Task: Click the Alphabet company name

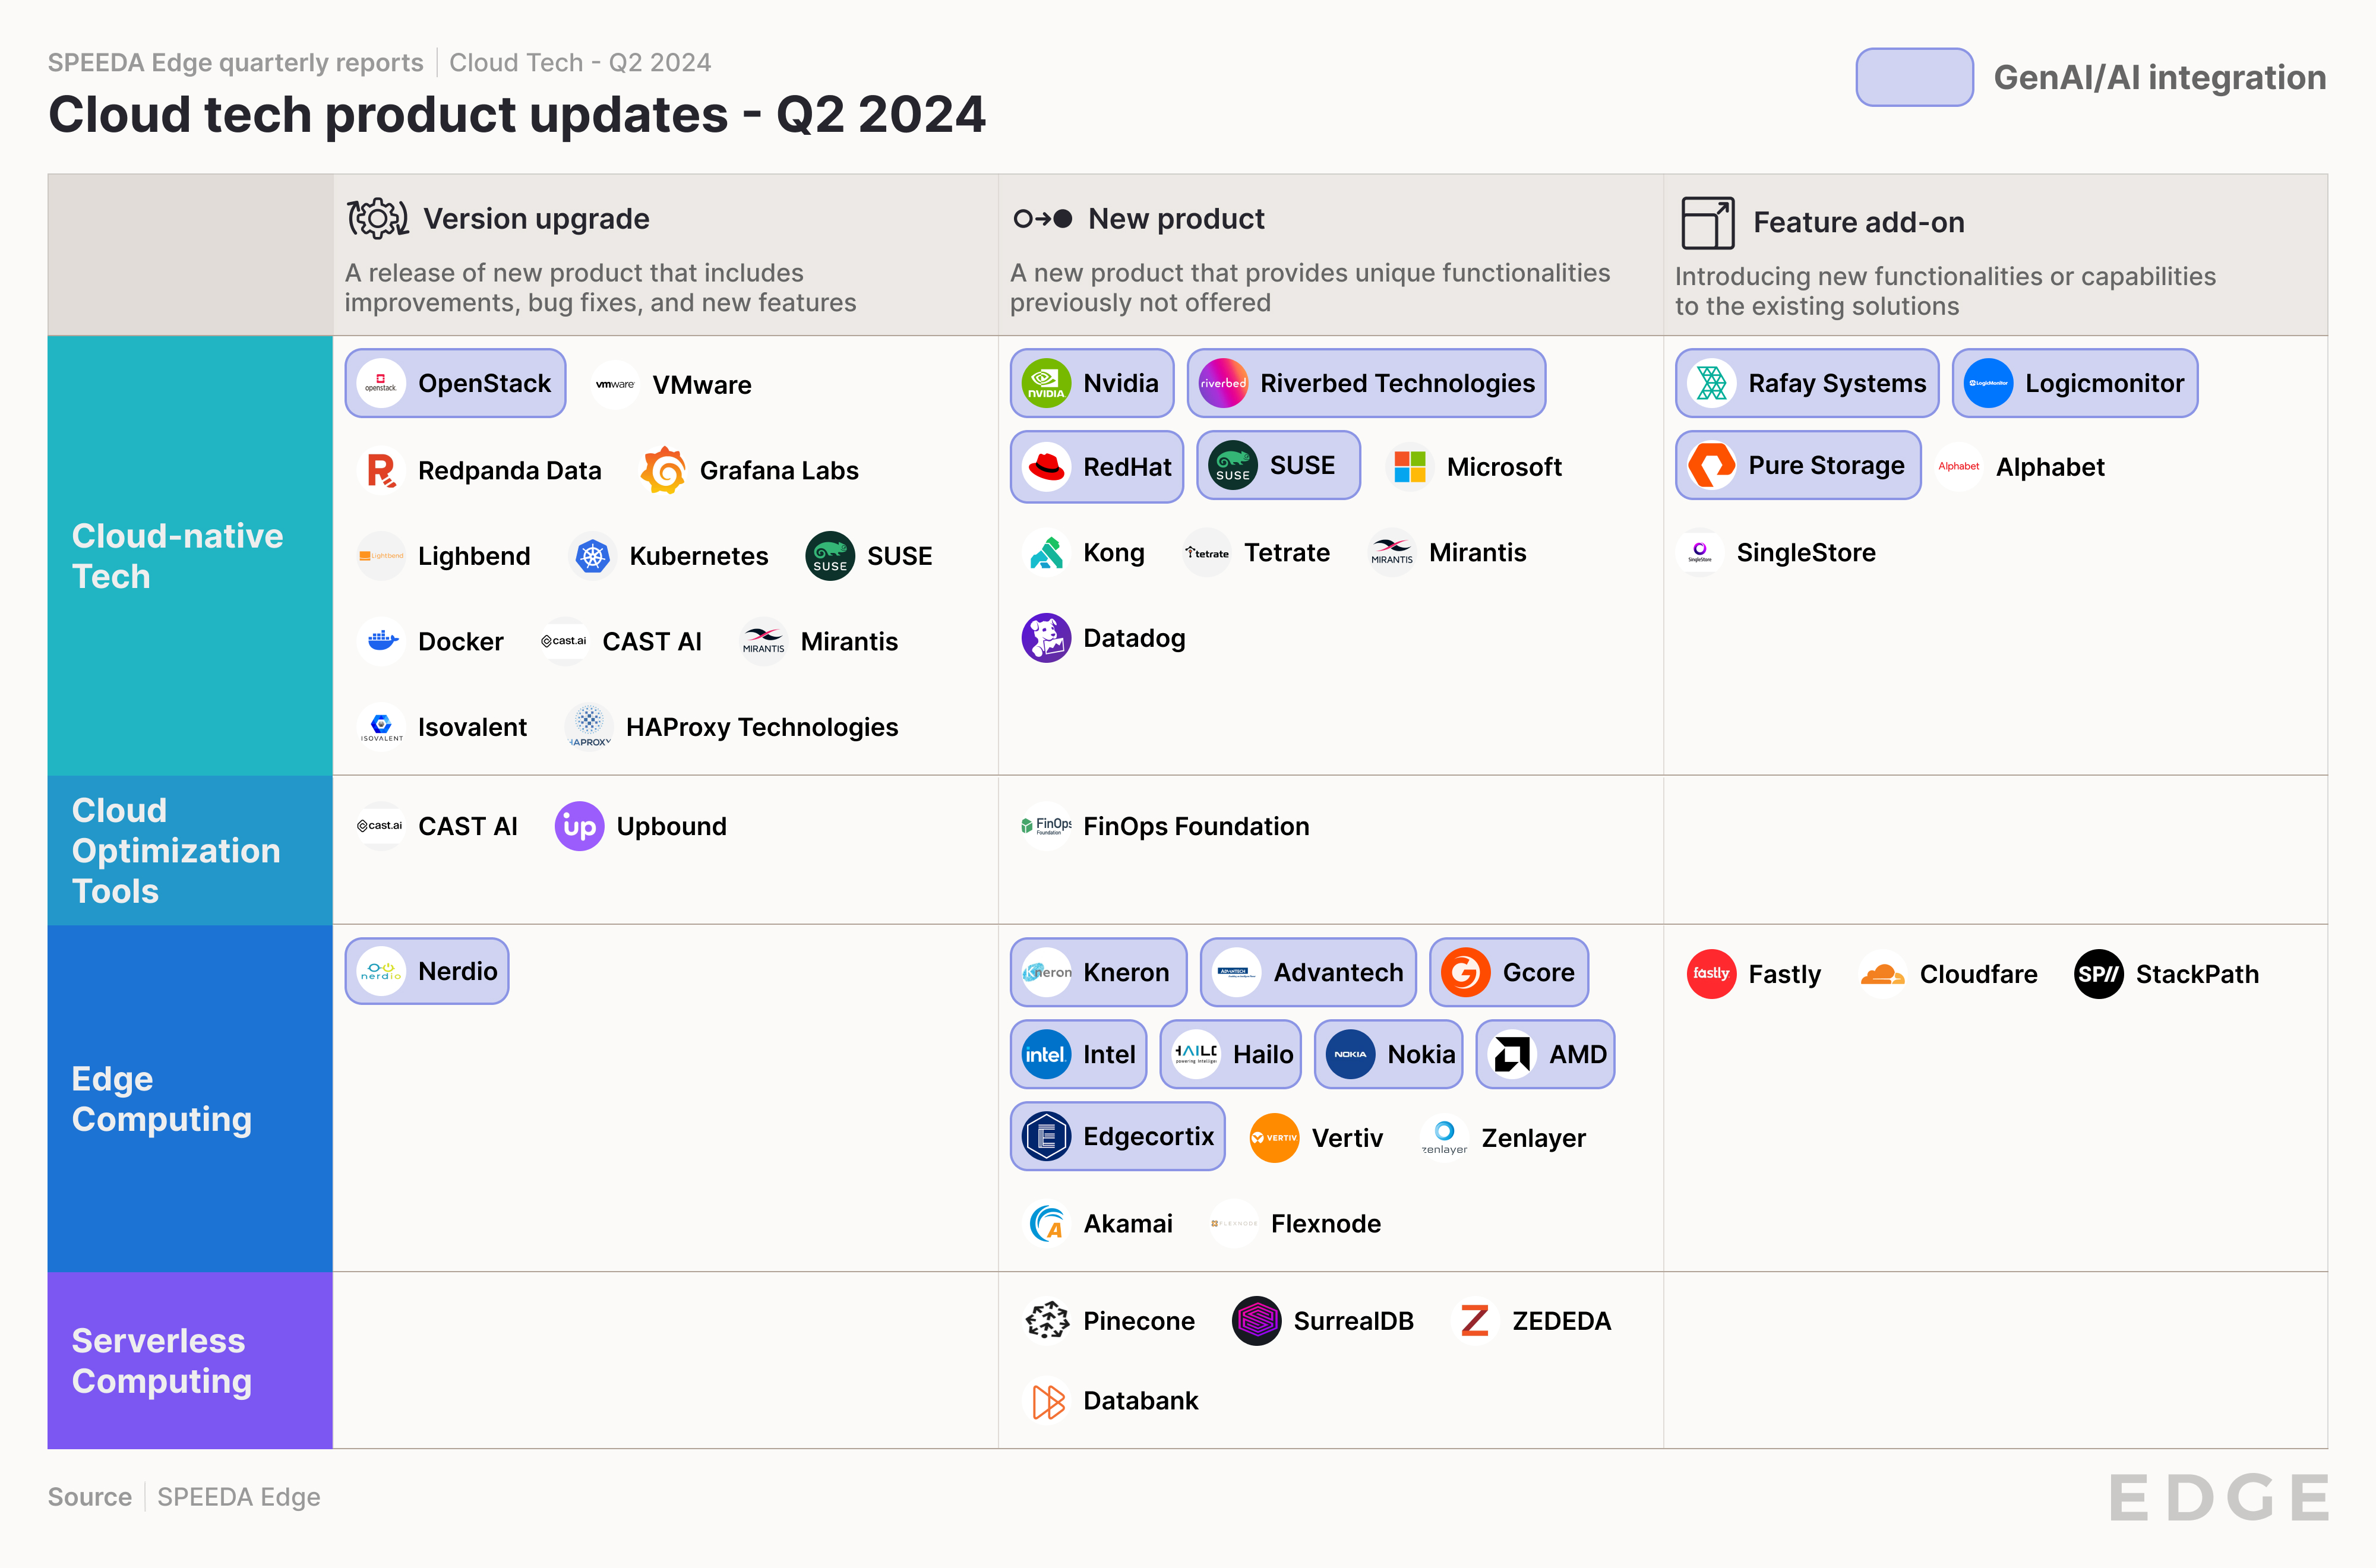Action: click(2050, 467)
